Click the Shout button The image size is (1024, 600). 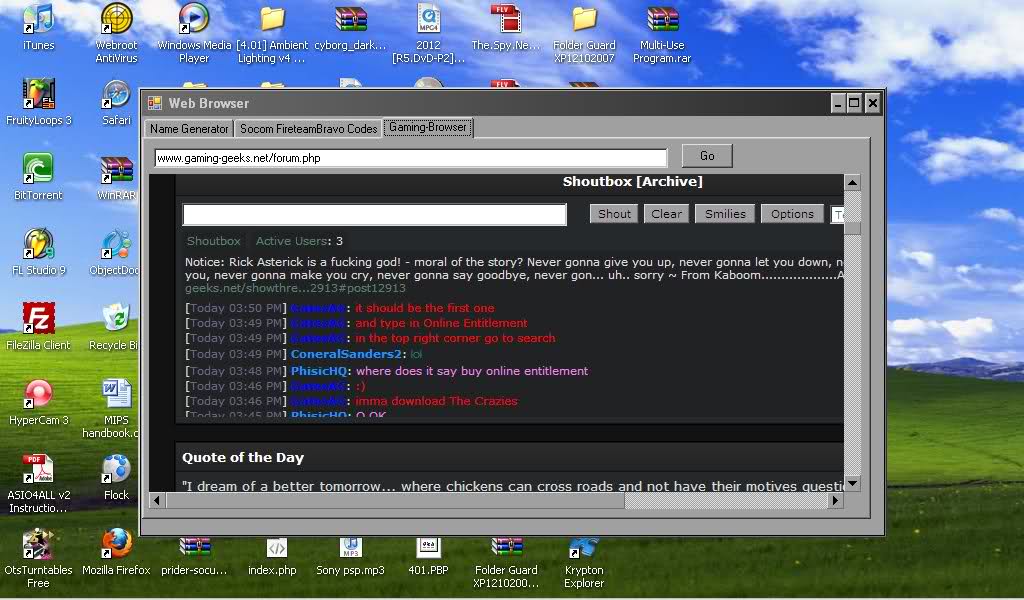[x=614, y=214]
